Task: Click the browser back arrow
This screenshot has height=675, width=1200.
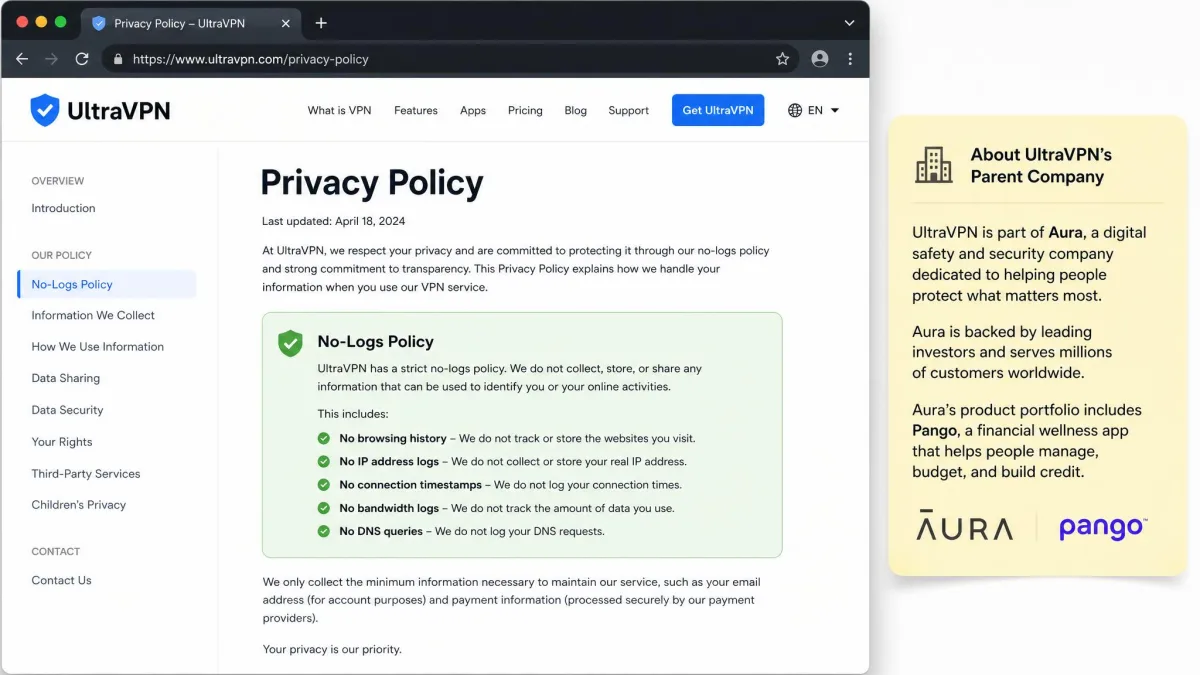Action: point(22,59)
